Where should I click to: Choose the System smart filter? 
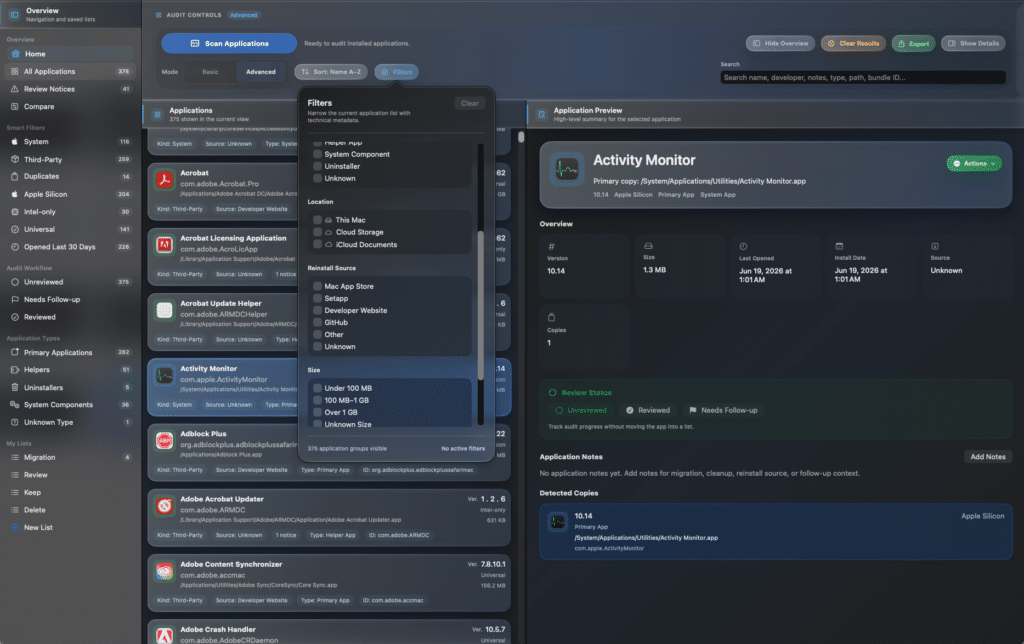[70, 141]
